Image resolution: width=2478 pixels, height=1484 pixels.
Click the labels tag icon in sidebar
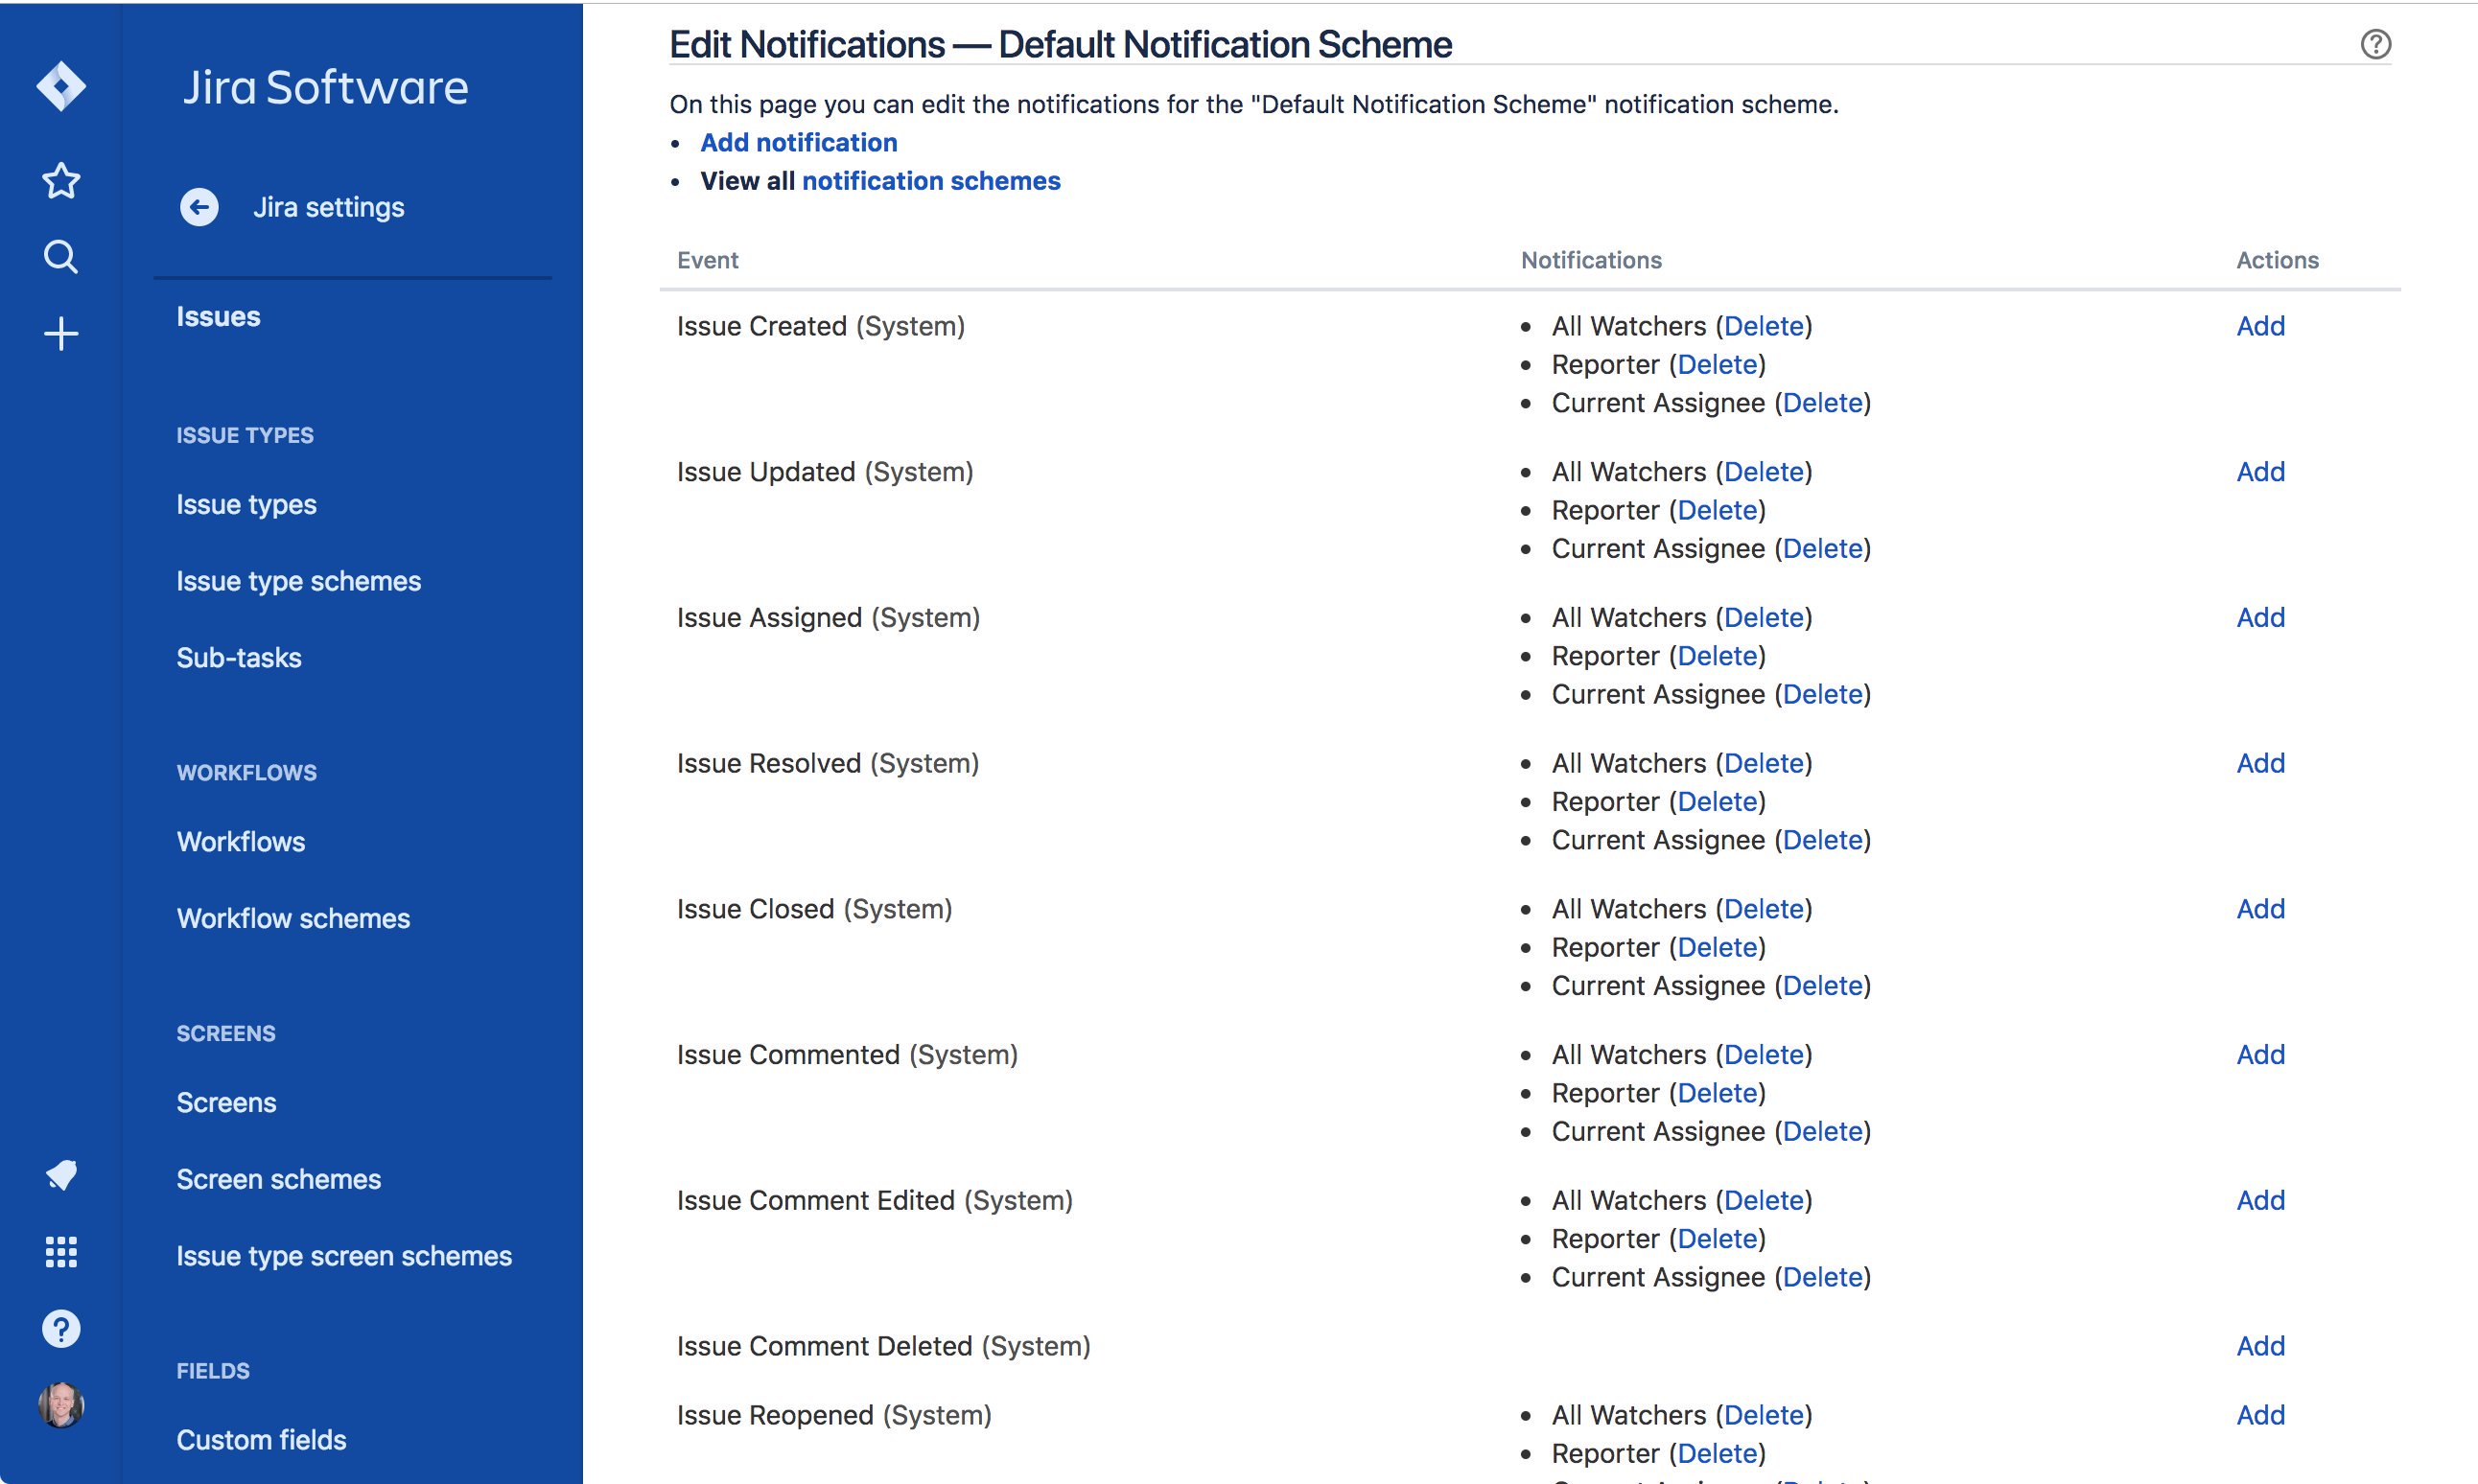tap(60, 1176)
